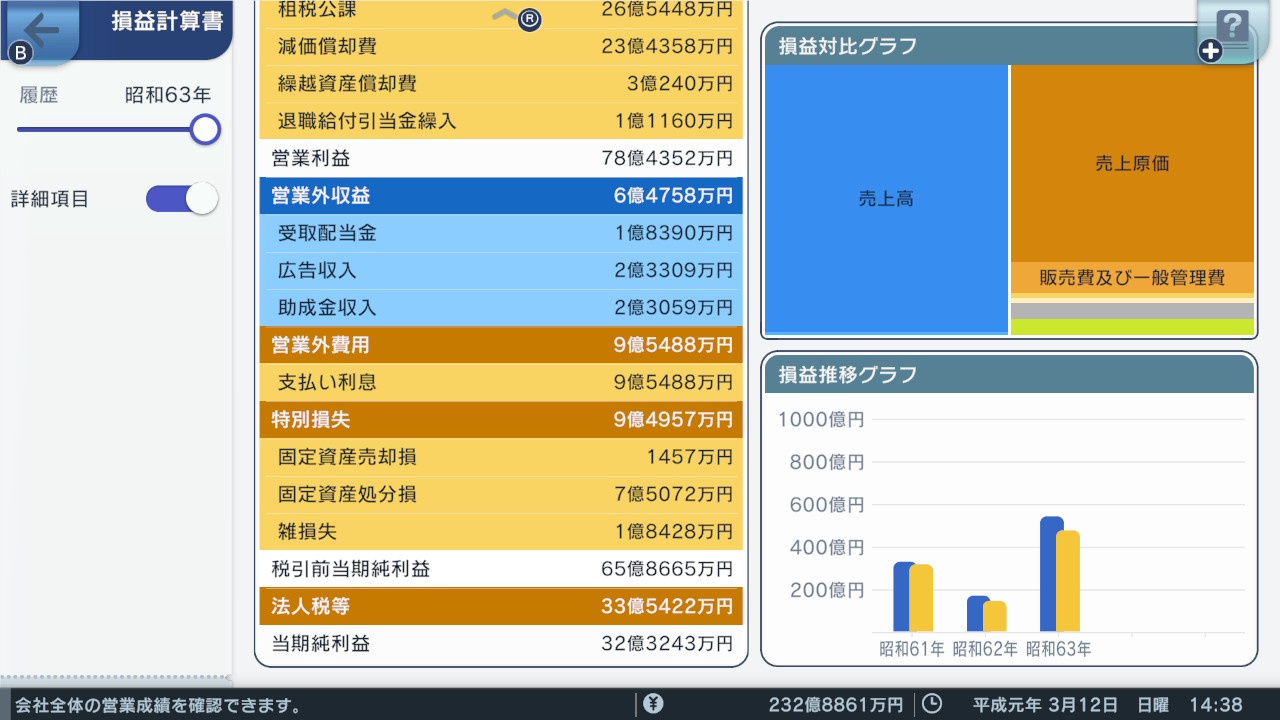Click the 売上高 blue block in chart
The width and height of the screenshot is (1280, 720).
(x=886, y=199)
